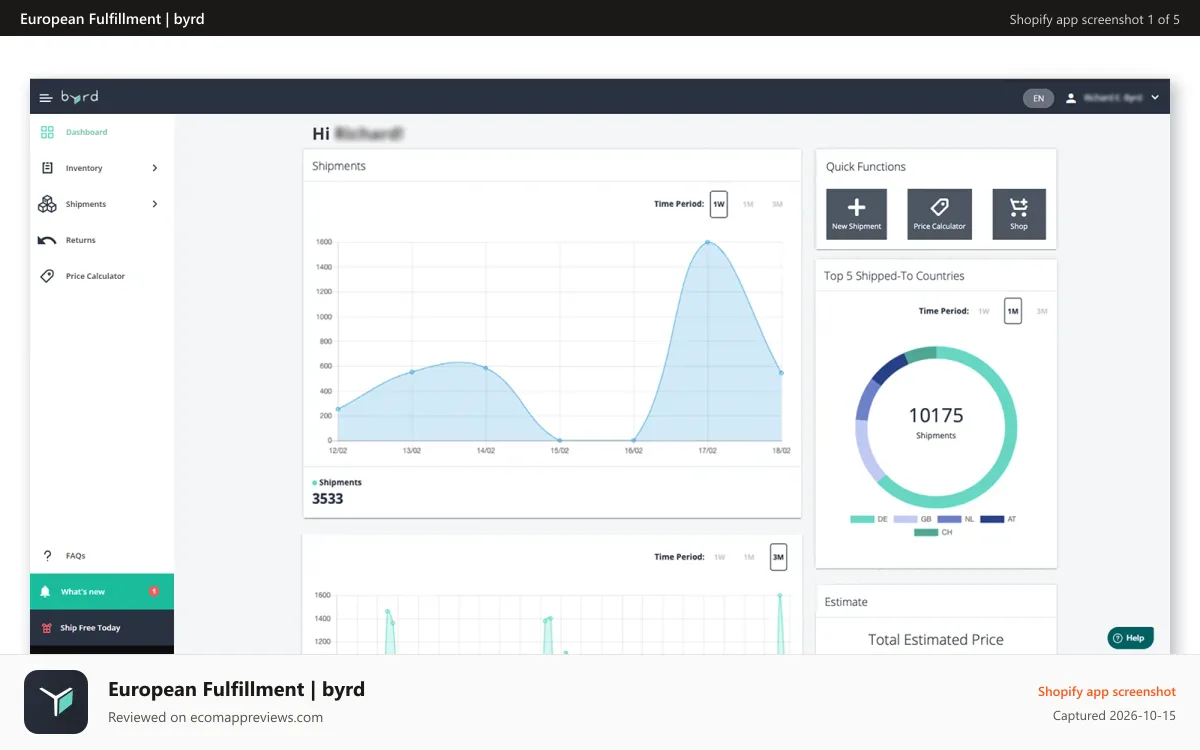Click the Shipments boxes icon
This screenshot has width=1200, height=750.
point(47,204)
